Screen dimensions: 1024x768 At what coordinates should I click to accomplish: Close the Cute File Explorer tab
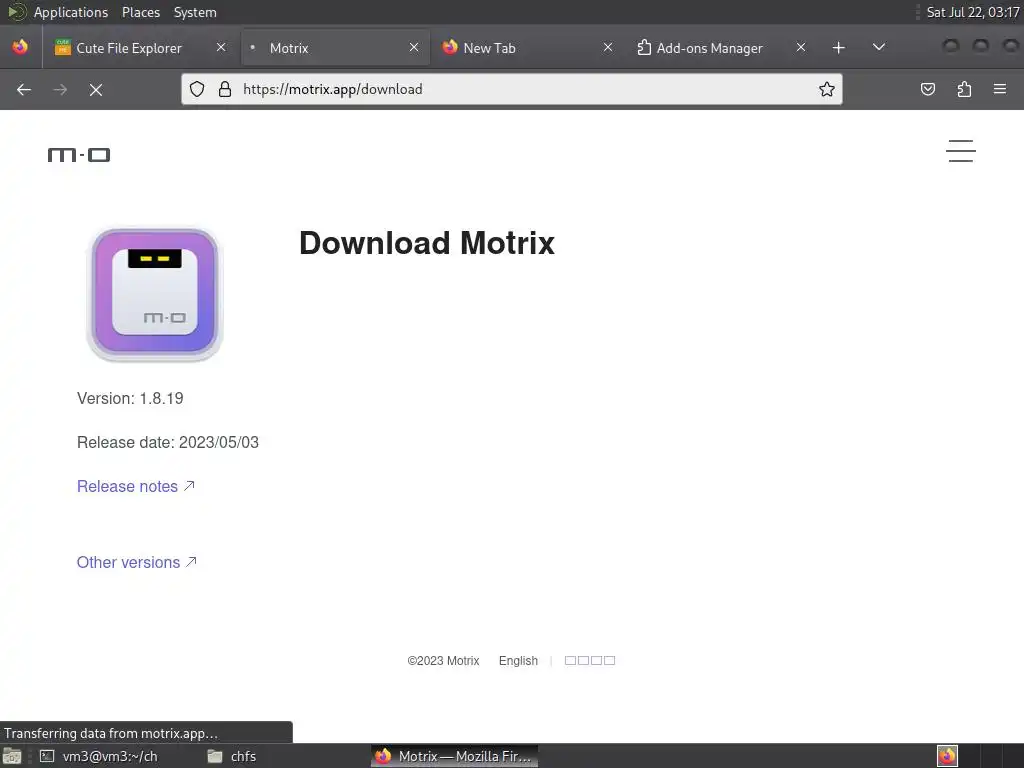pos(221,48)
